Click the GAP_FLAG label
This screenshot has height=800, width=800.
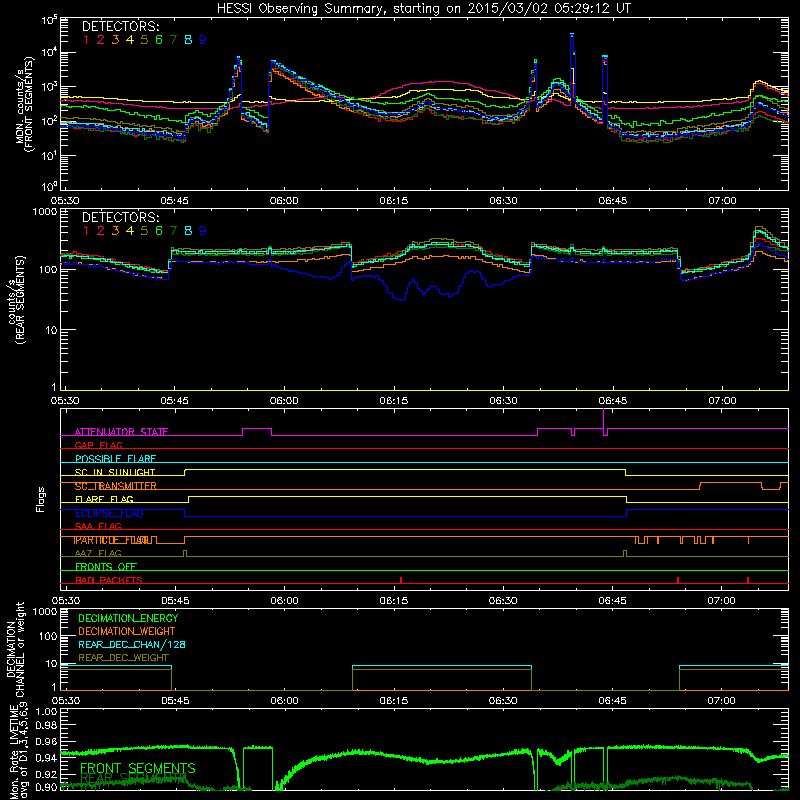coord(98,445)
